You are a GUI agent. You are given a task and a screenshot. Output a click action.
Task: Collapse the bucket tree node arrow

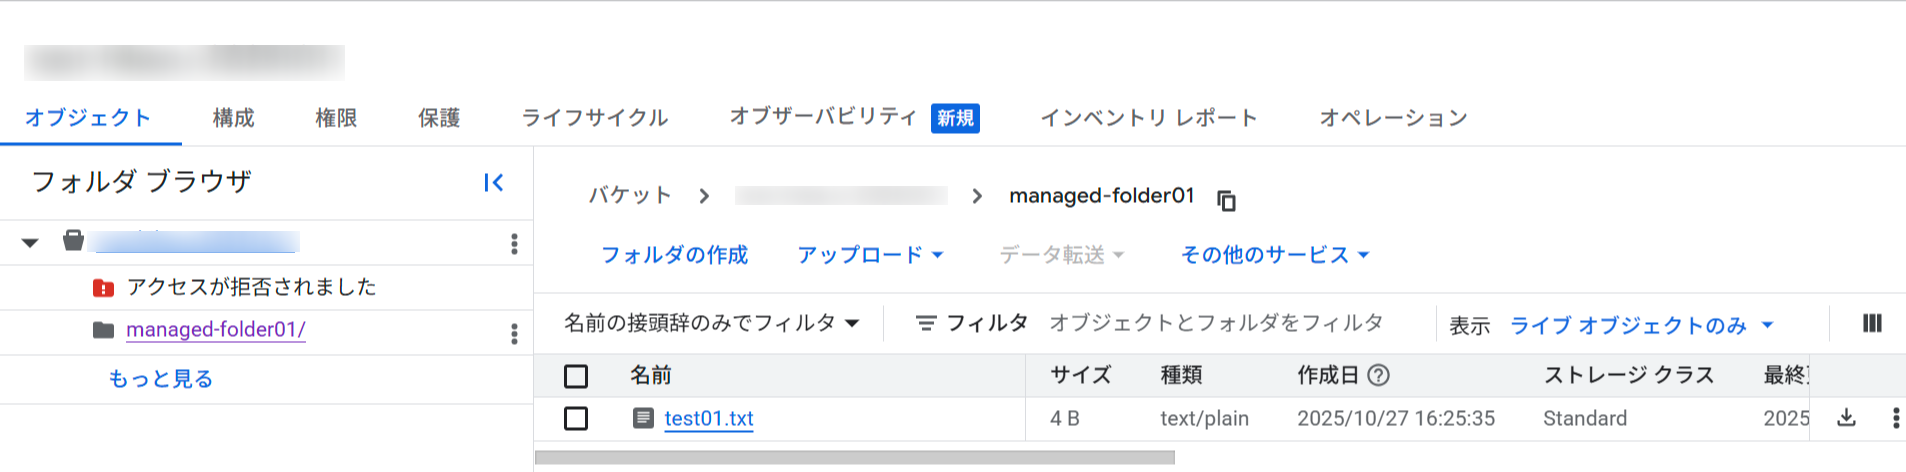click(30, 243)
